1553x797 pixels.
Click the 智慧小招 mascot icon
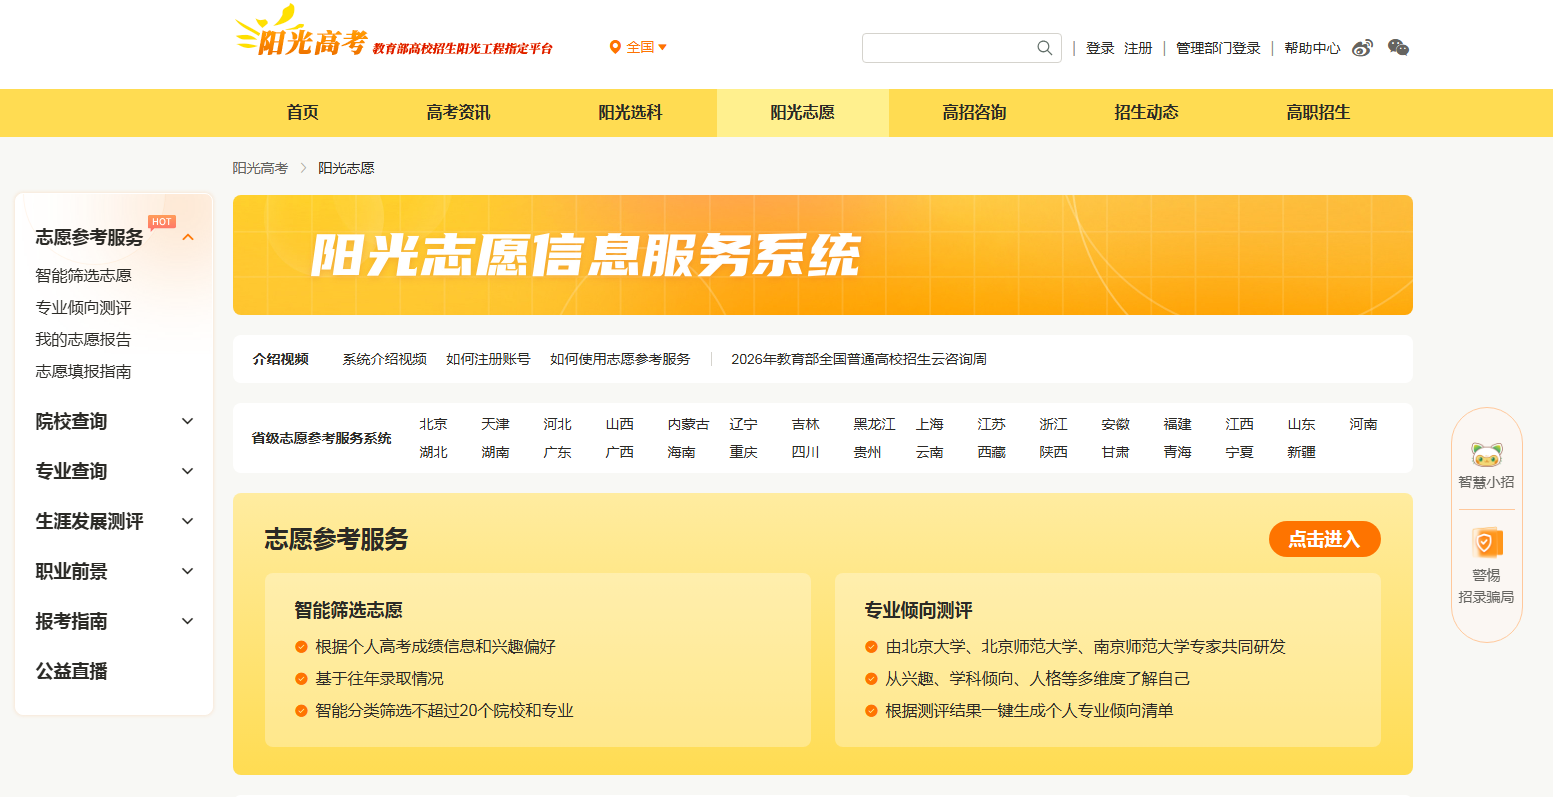(1486, 456)
